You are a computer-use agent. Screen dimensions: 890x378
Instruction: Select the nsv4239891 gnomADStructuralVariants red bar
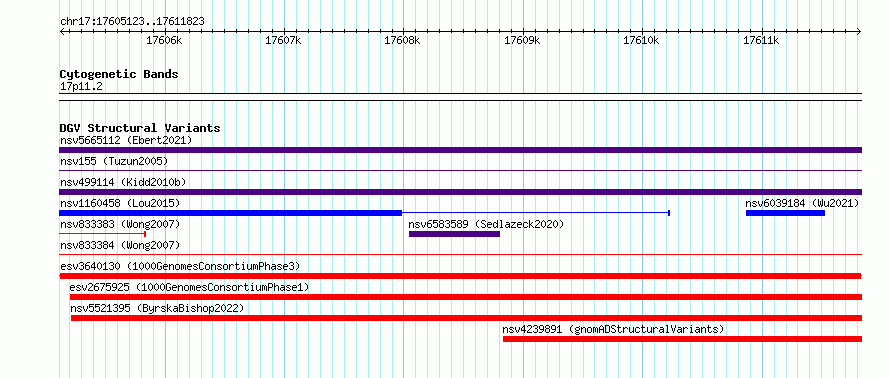682,339
